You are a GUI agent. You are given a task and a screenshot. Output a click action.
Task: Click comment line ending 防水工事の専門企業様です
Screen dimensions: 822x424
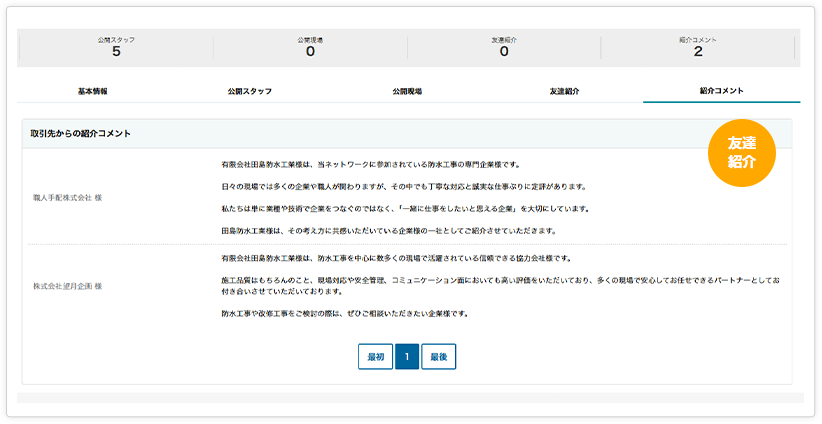(371, 165)
